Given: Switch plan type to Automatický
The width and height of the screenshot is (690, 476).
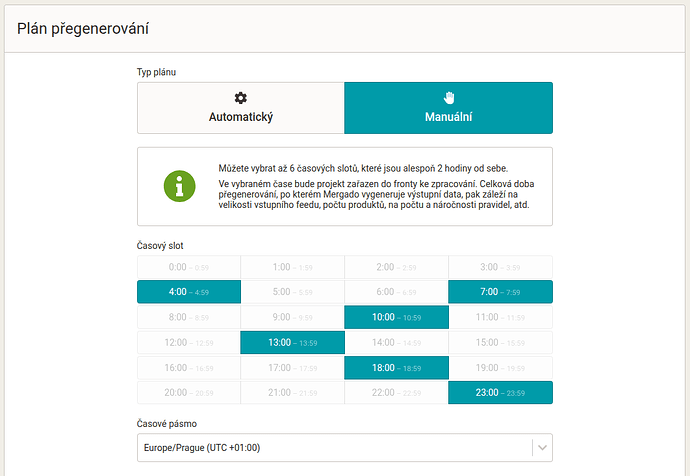Looking at the screenshot, I should (x=240, y=108).
